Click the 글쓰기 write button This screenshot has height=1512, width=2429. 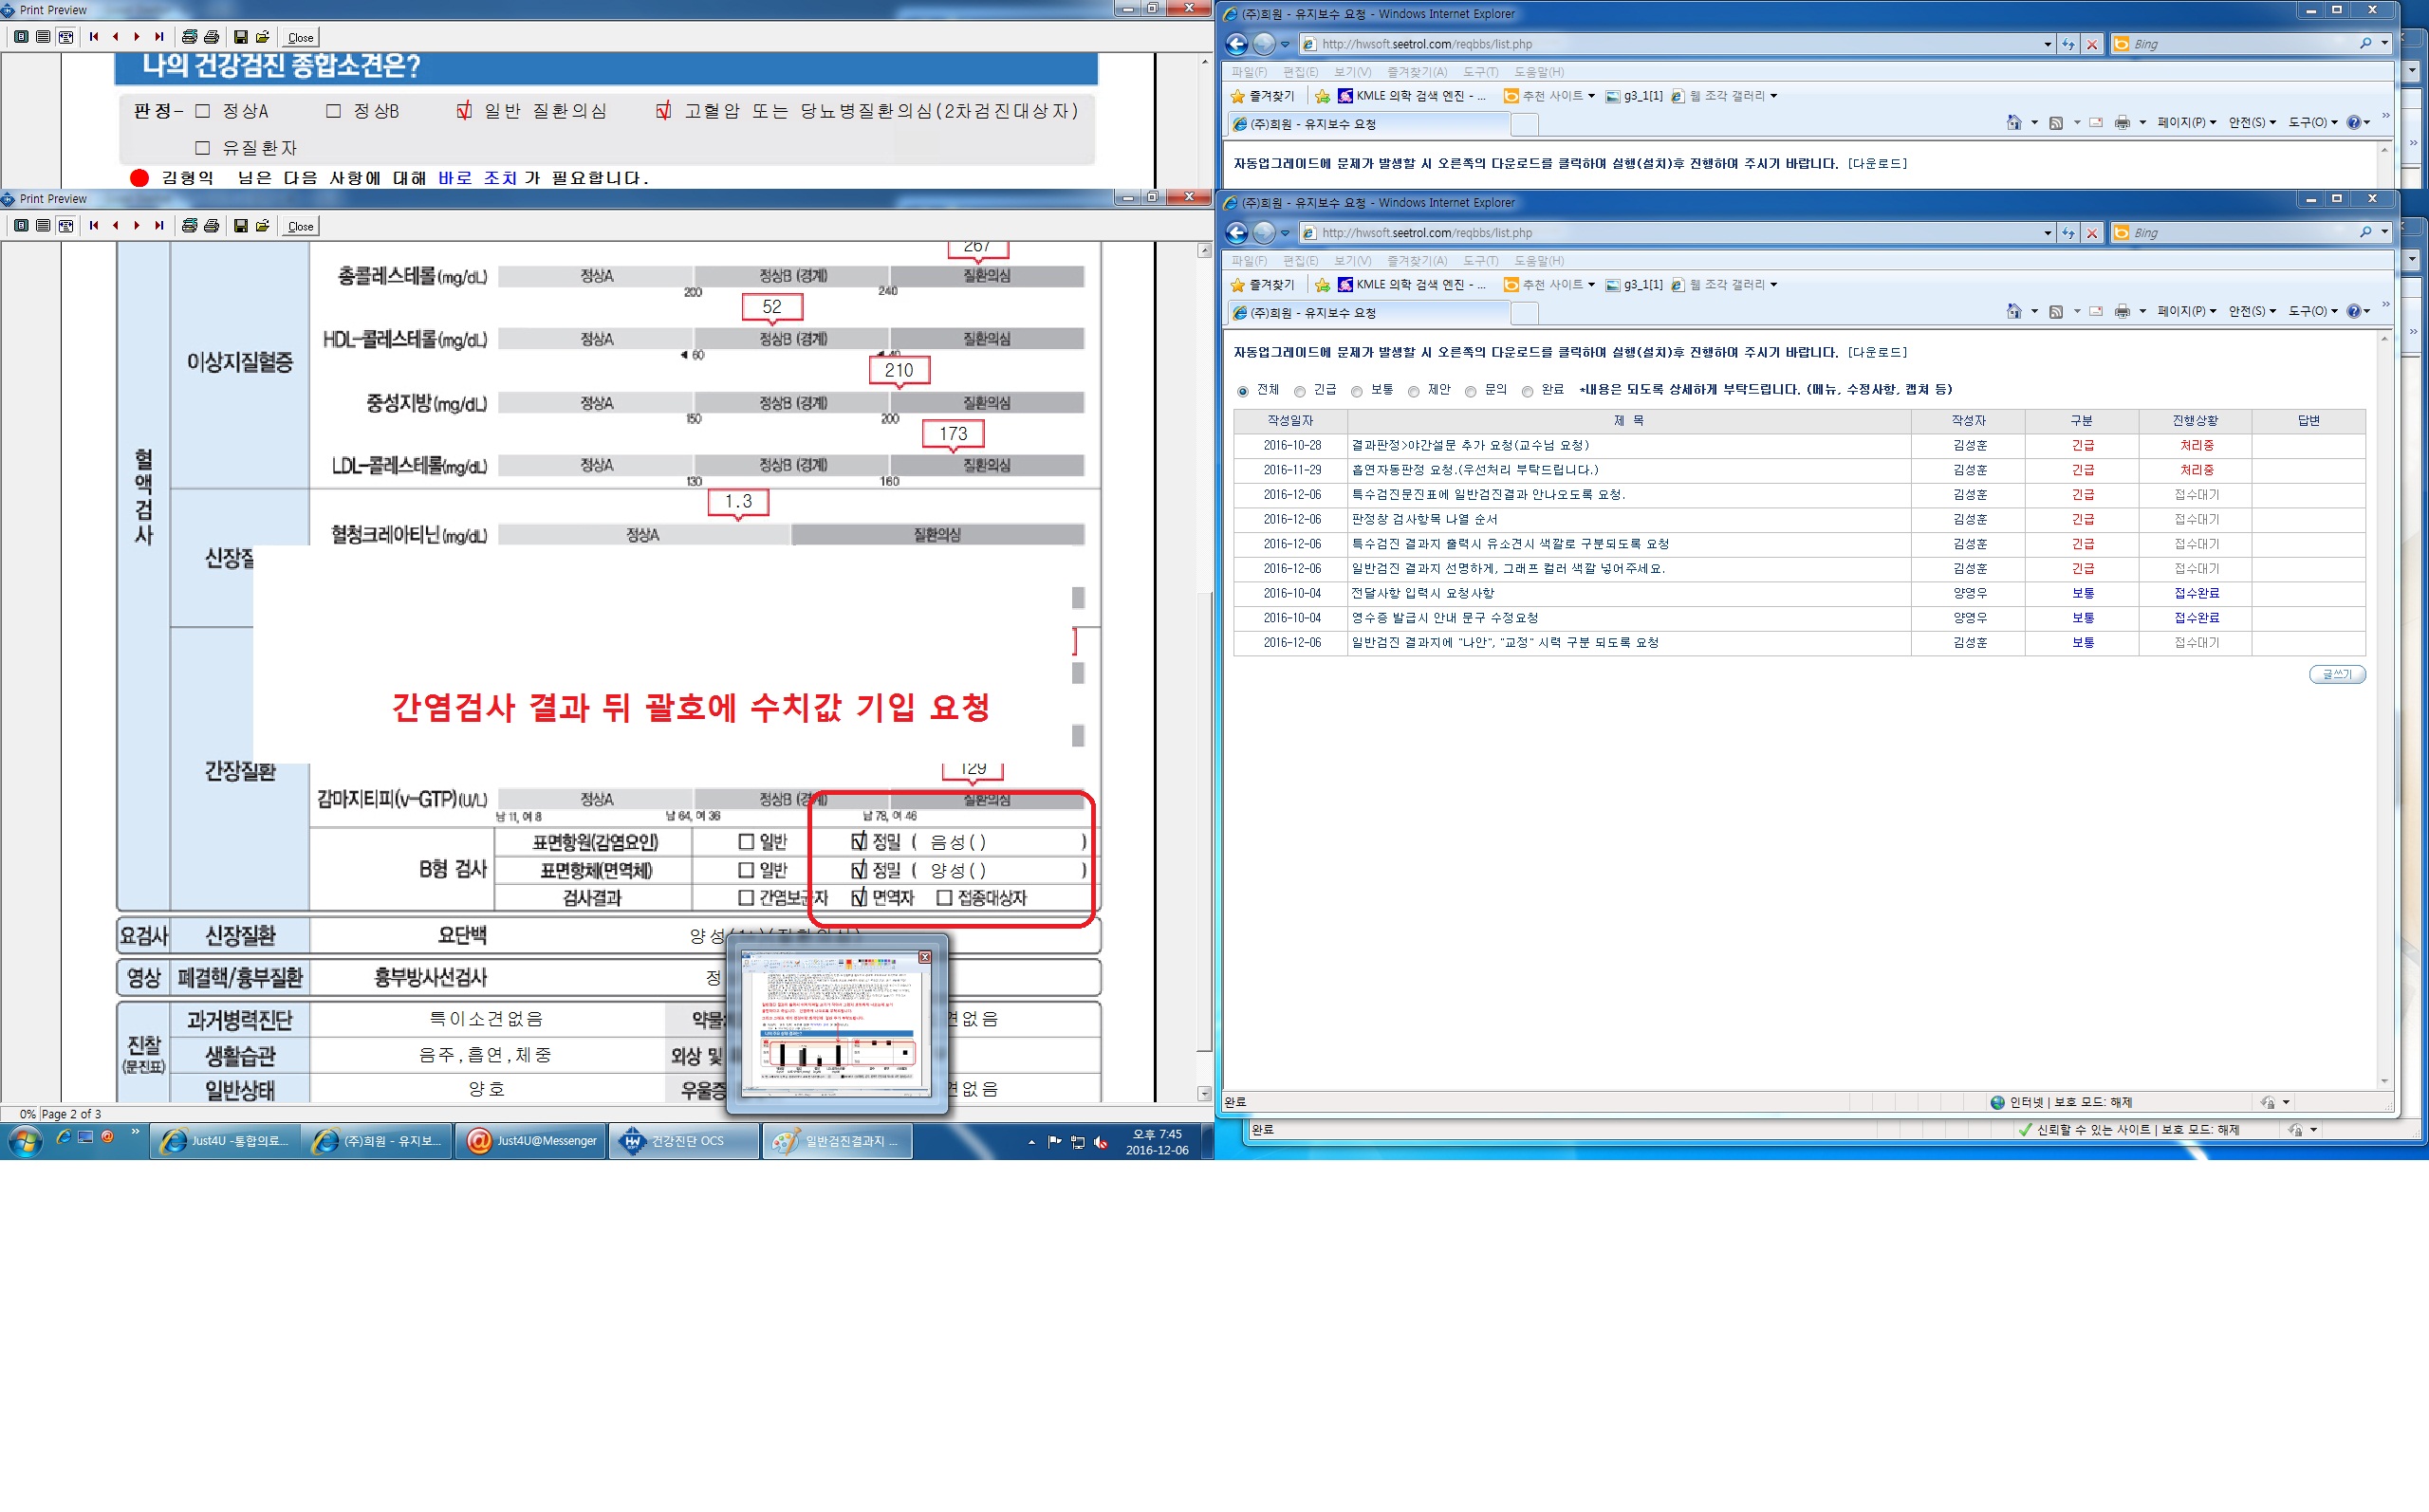click(2337, 674)
